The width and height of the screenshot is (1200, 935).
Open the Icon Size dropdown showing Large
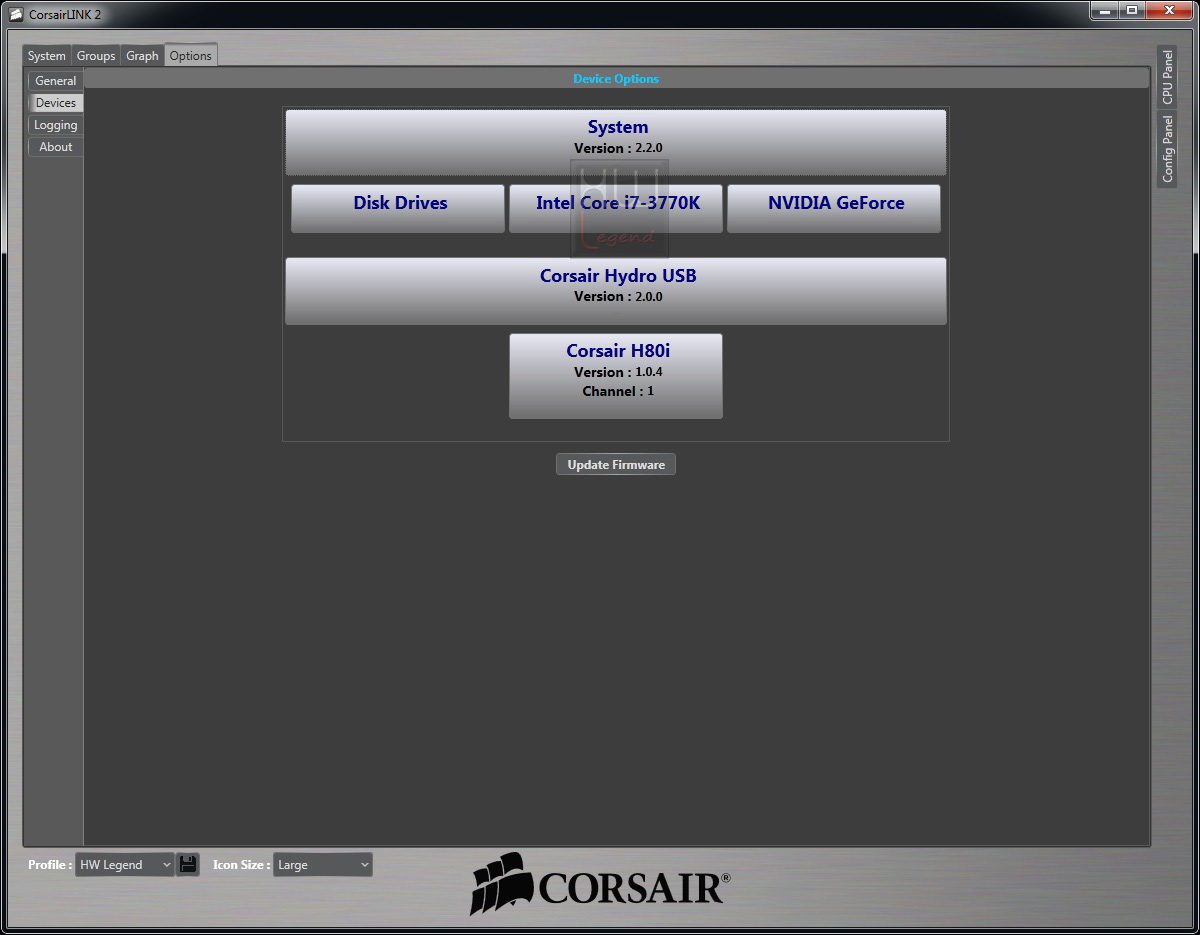pos(322,864)
